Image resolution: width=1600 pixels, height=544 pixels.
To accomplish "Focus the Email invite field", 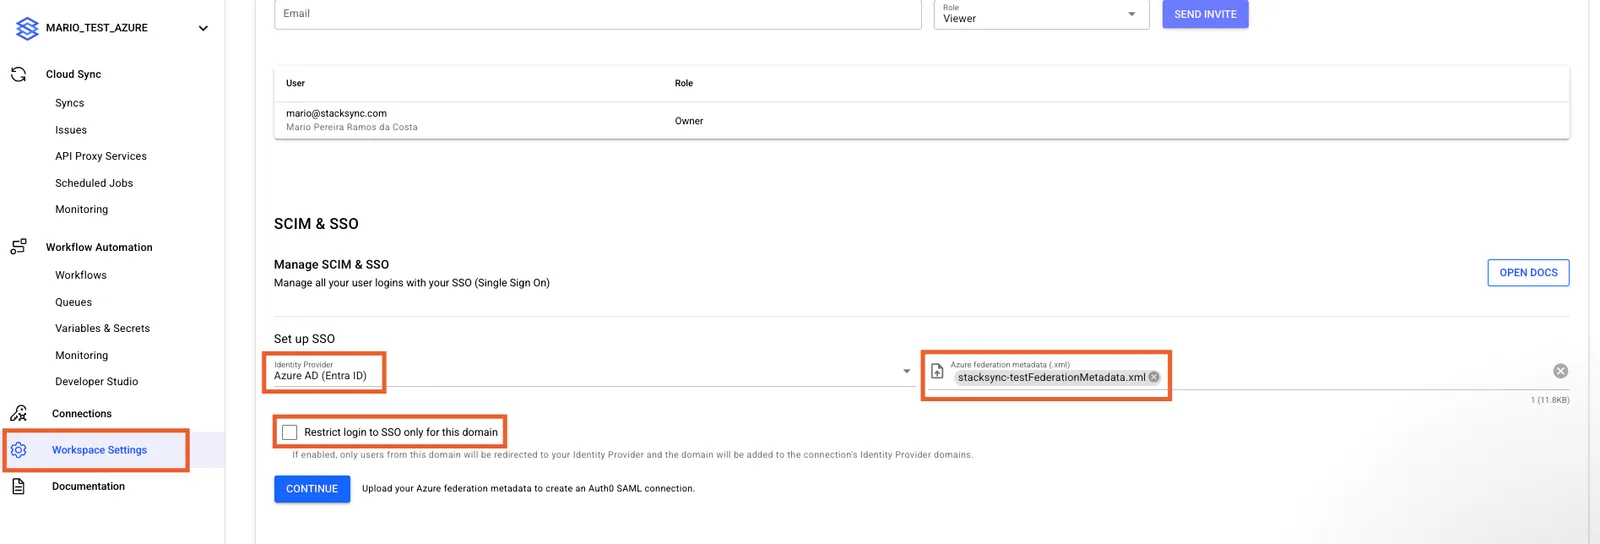I will (597, 14).
